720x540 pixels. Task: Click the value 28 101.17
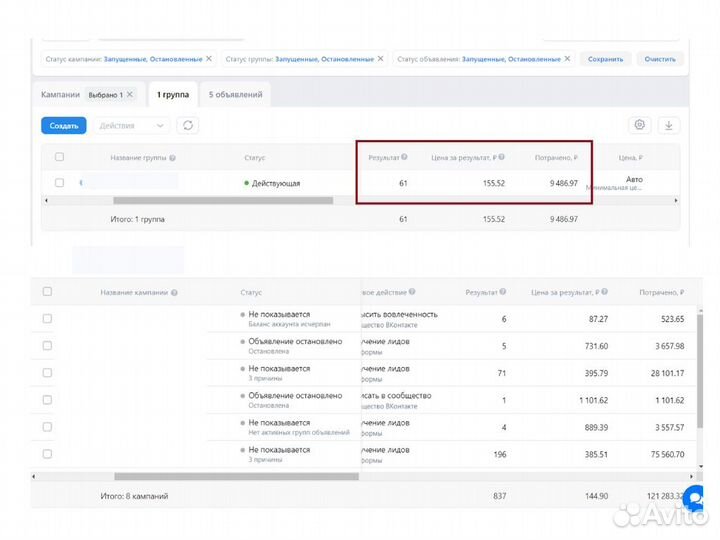tap(667, 373)
